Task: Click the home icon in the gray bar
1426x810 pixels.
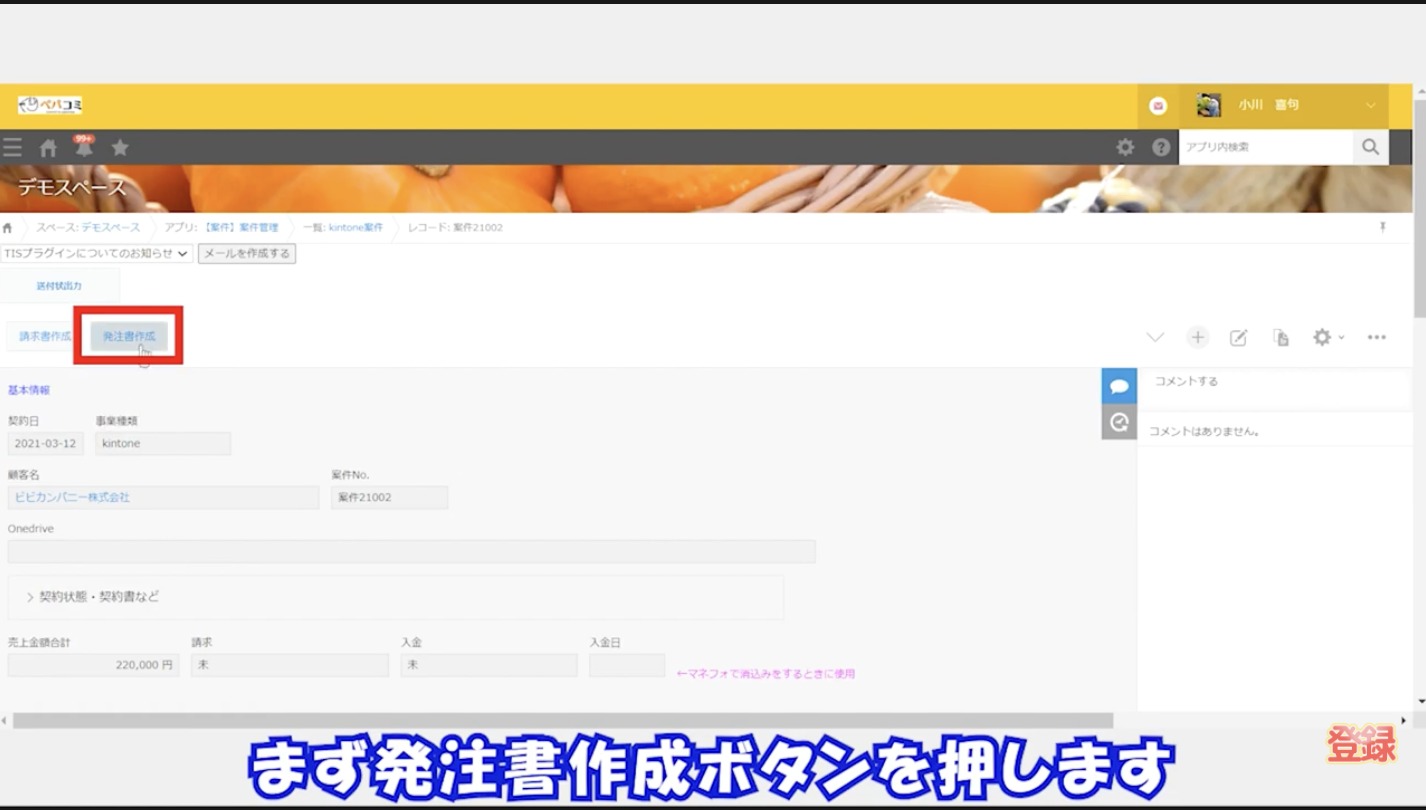Action: pos(47,147)
